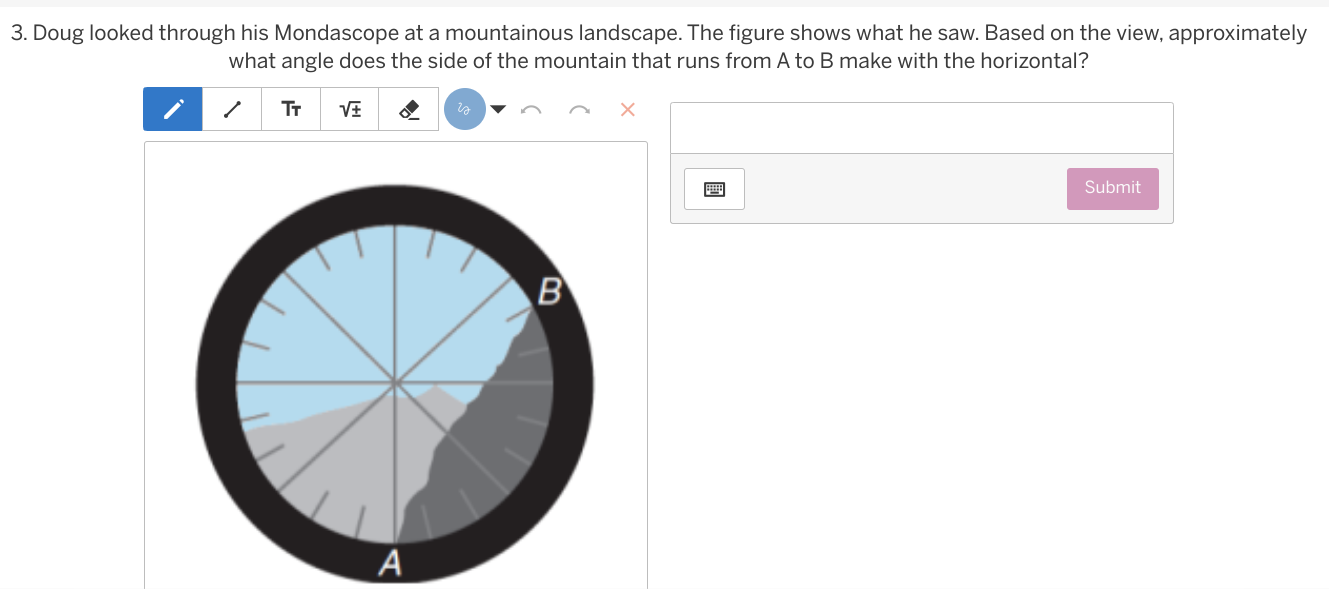Undo the last drawing stroke
The width and height of the screenshot is (1329, 589).
[x=532, y=110]
